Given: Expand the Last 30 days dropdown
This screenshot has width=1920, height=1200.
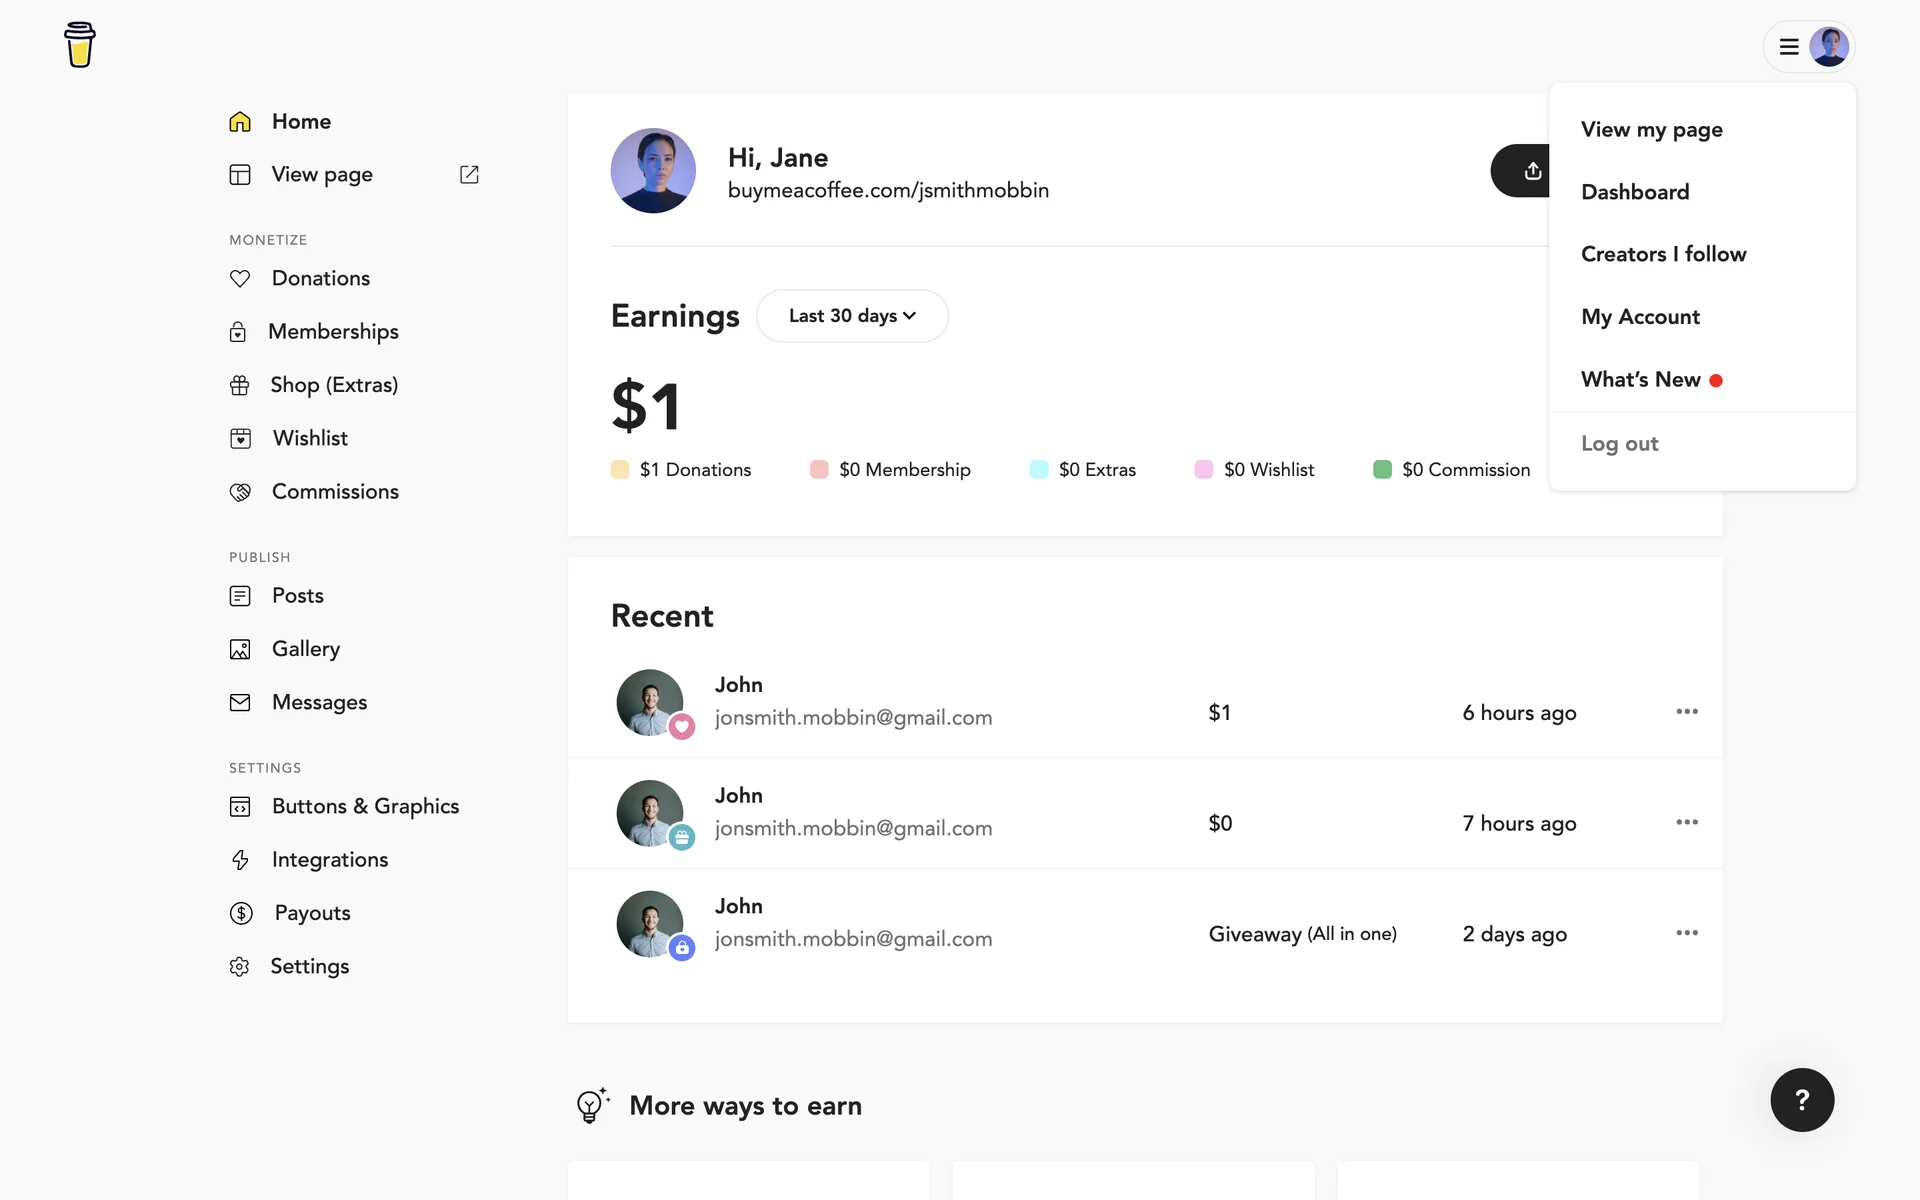Looking at the screenshot, I should [852, 316].
